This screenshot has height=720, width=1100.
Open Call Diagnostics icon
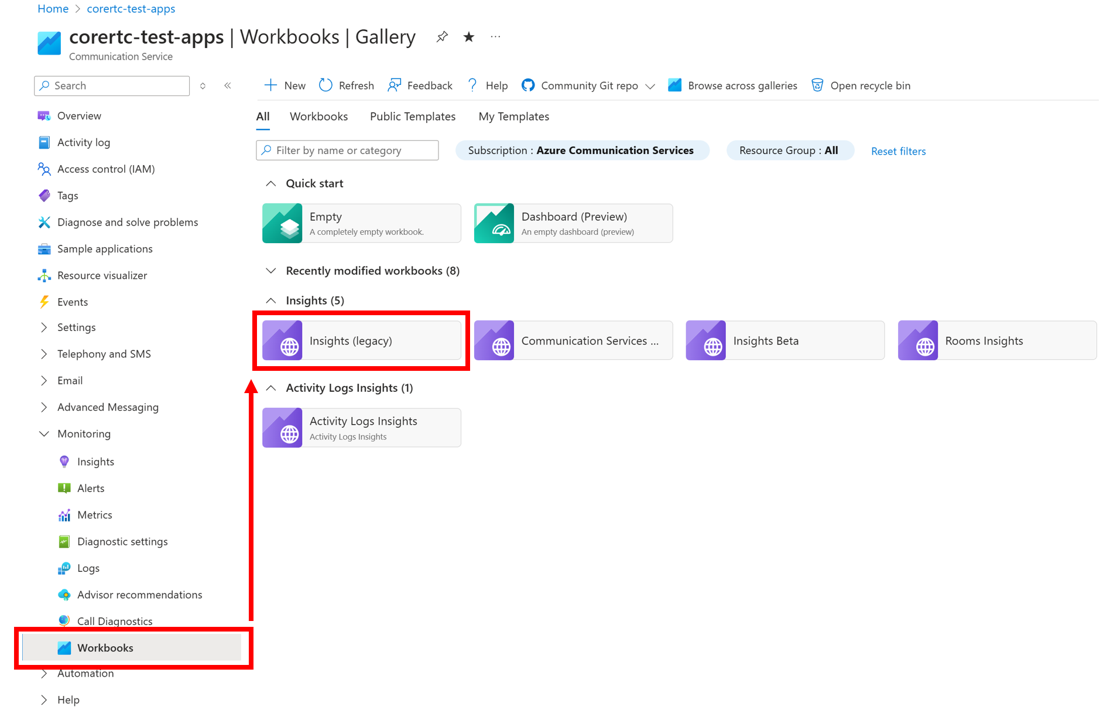[x=65, y=621]
